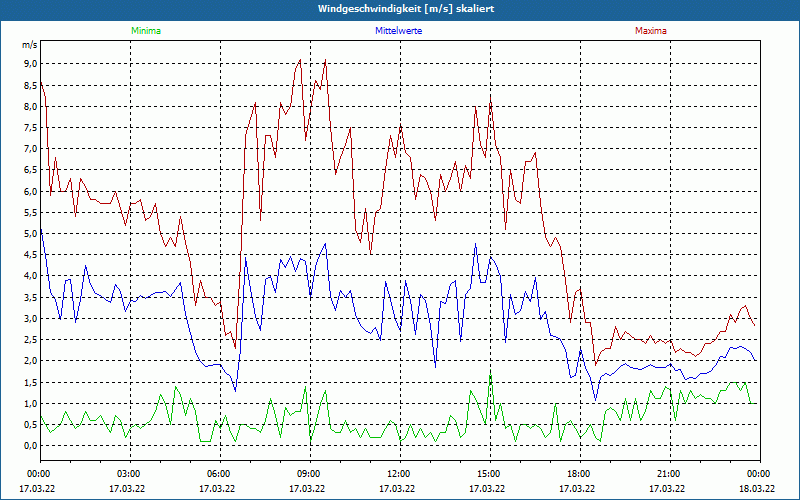Select the green 'Minima' legend label
Image resolution: width=800 pixels, height=500 pixels.
point(146,31)
